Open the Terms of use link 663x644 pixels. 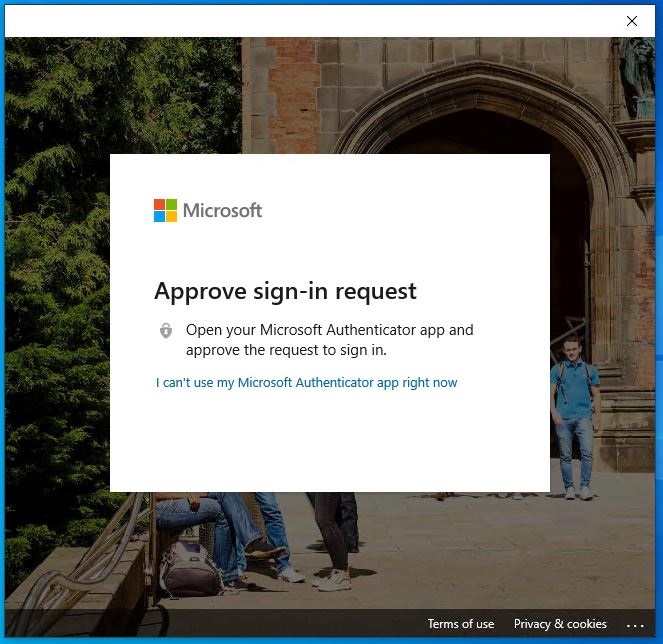pos(460,624)
